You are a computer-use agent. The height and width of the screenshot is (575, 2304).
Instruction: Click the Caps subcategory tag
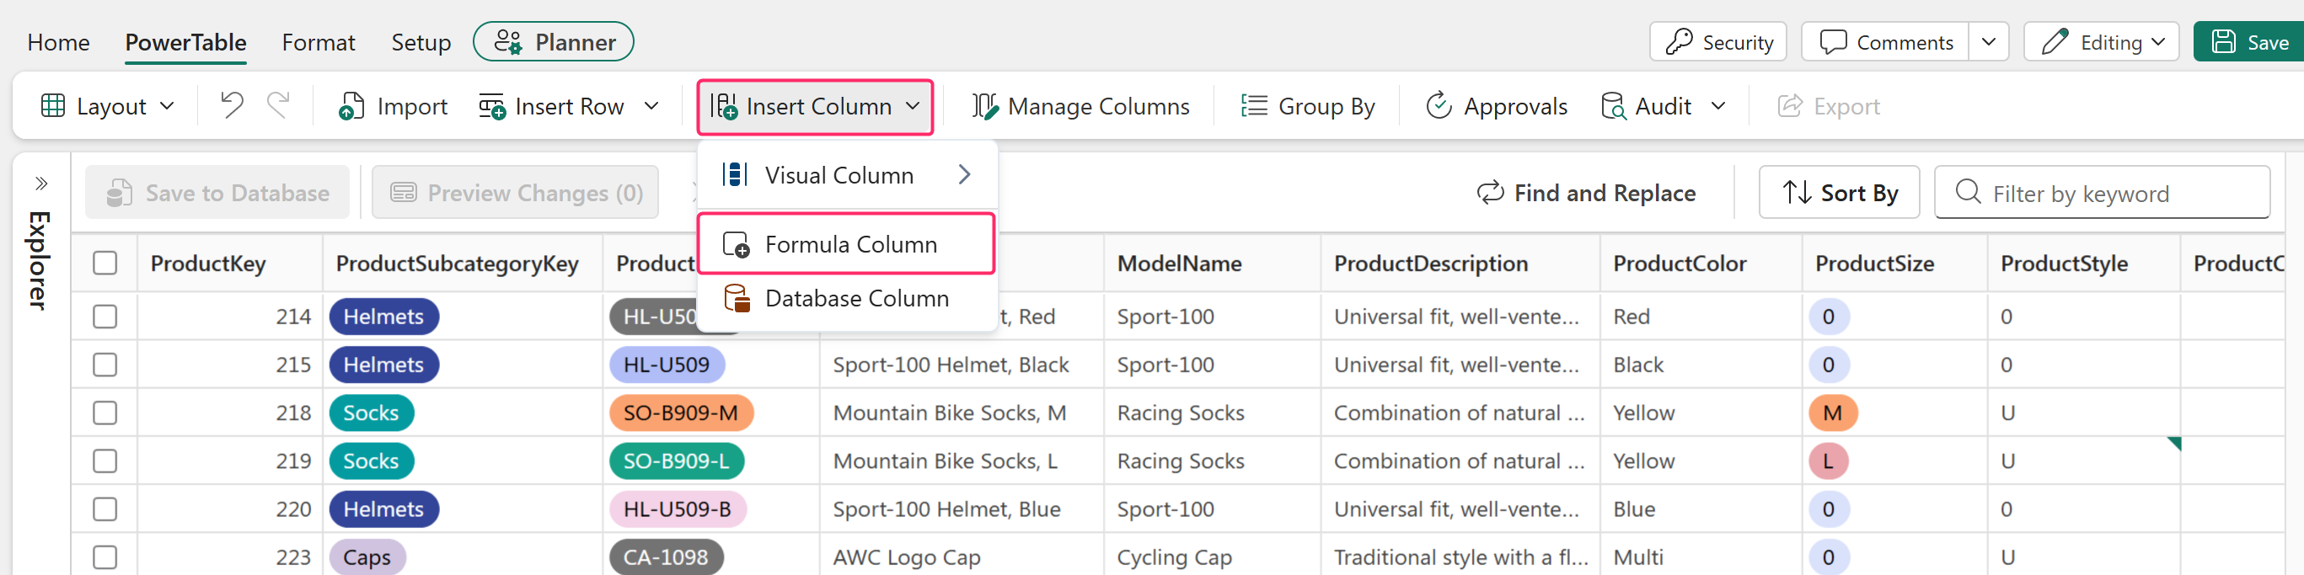click(x=367, y=556)
